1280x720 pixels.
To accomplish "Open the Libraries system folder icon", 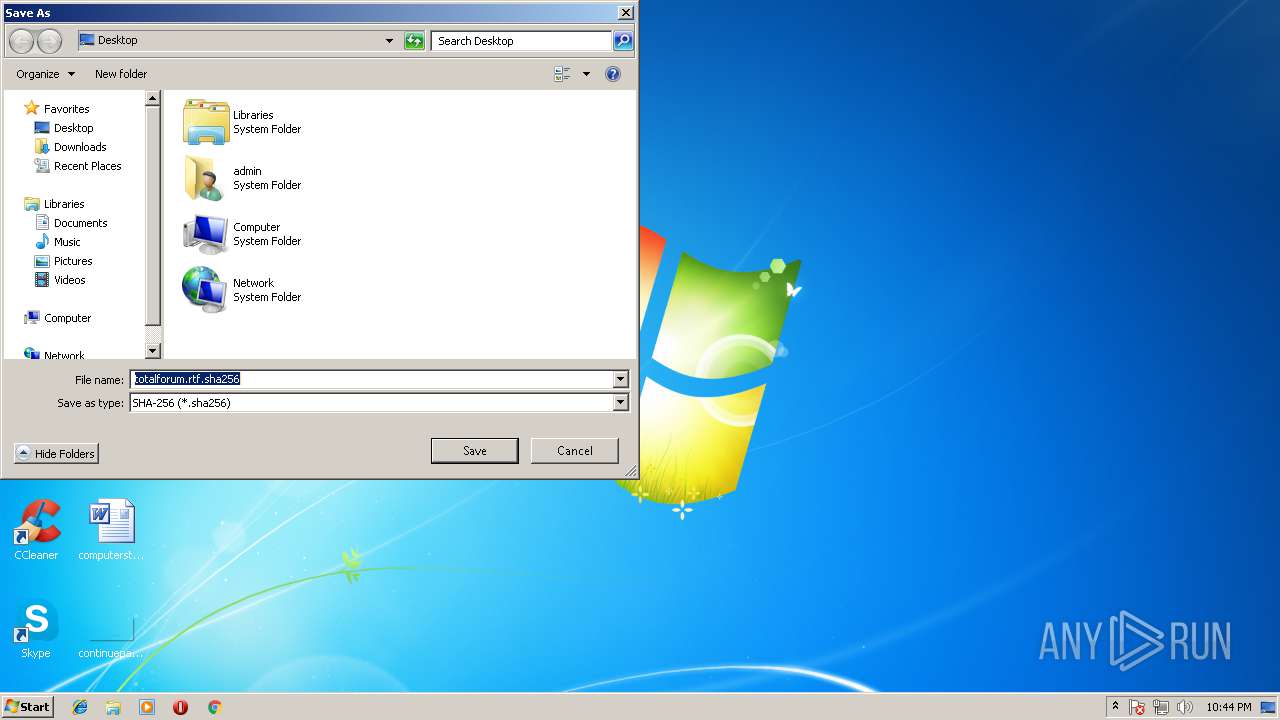I will 206,122.
